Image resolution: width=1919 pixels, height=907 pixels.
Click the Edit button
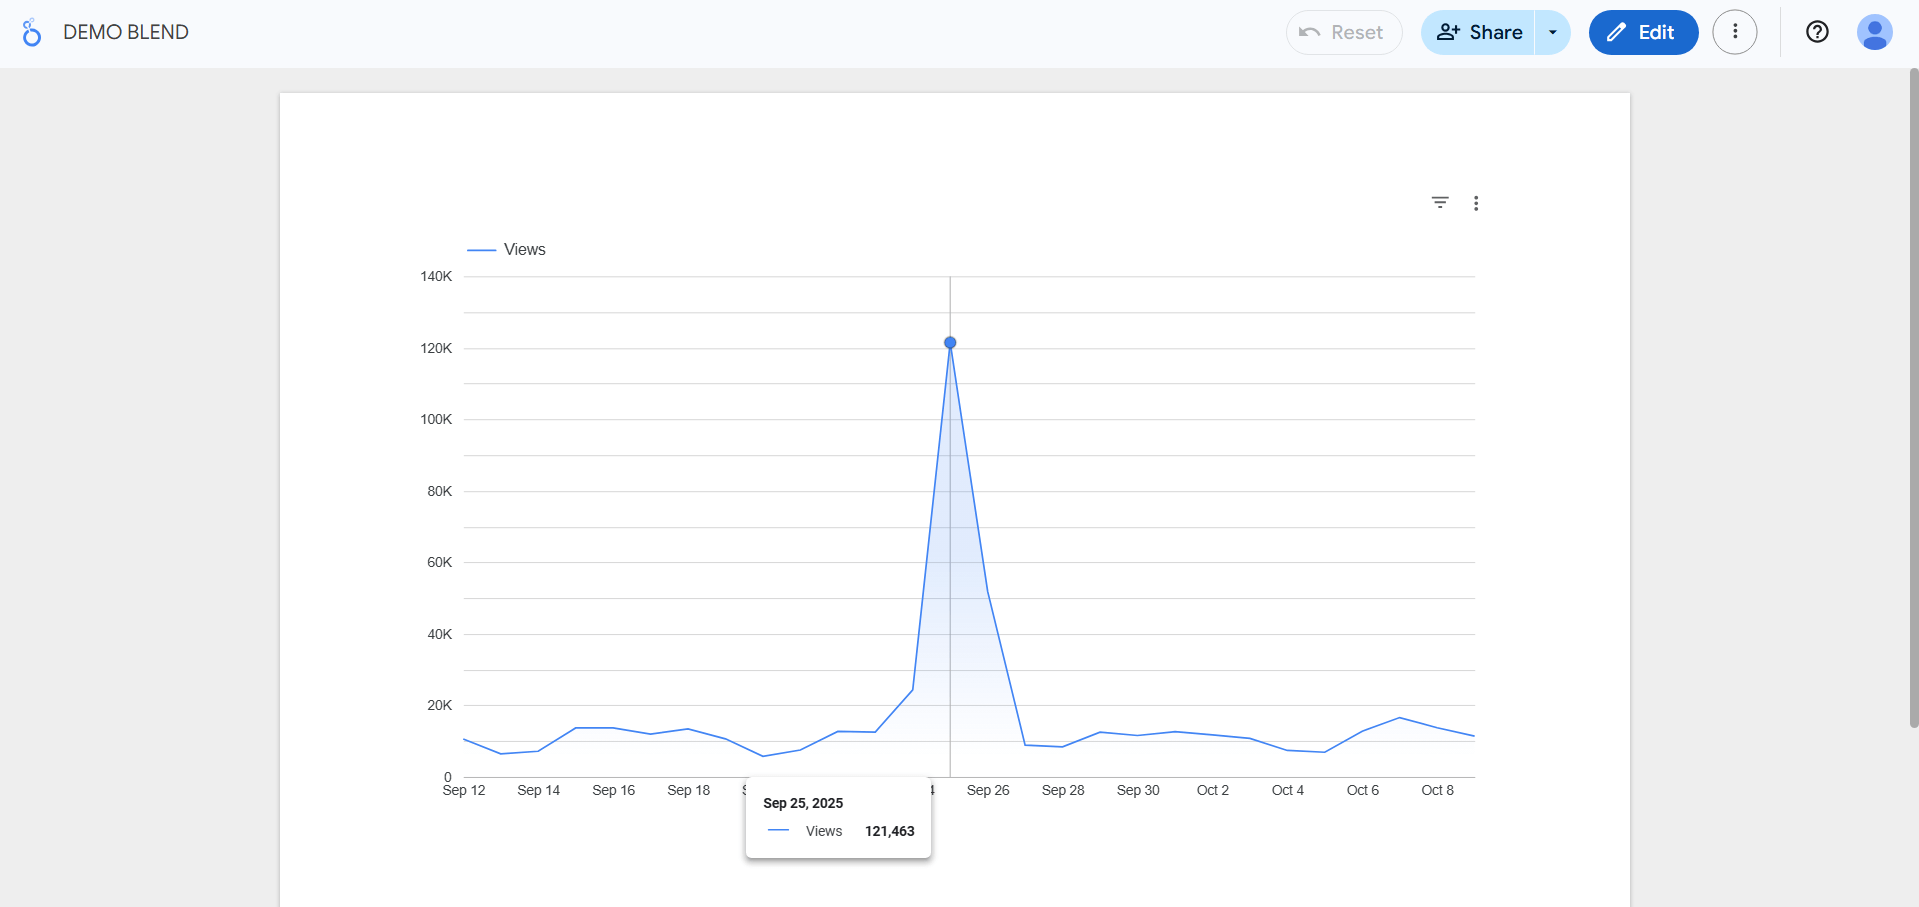point(1642,32)
